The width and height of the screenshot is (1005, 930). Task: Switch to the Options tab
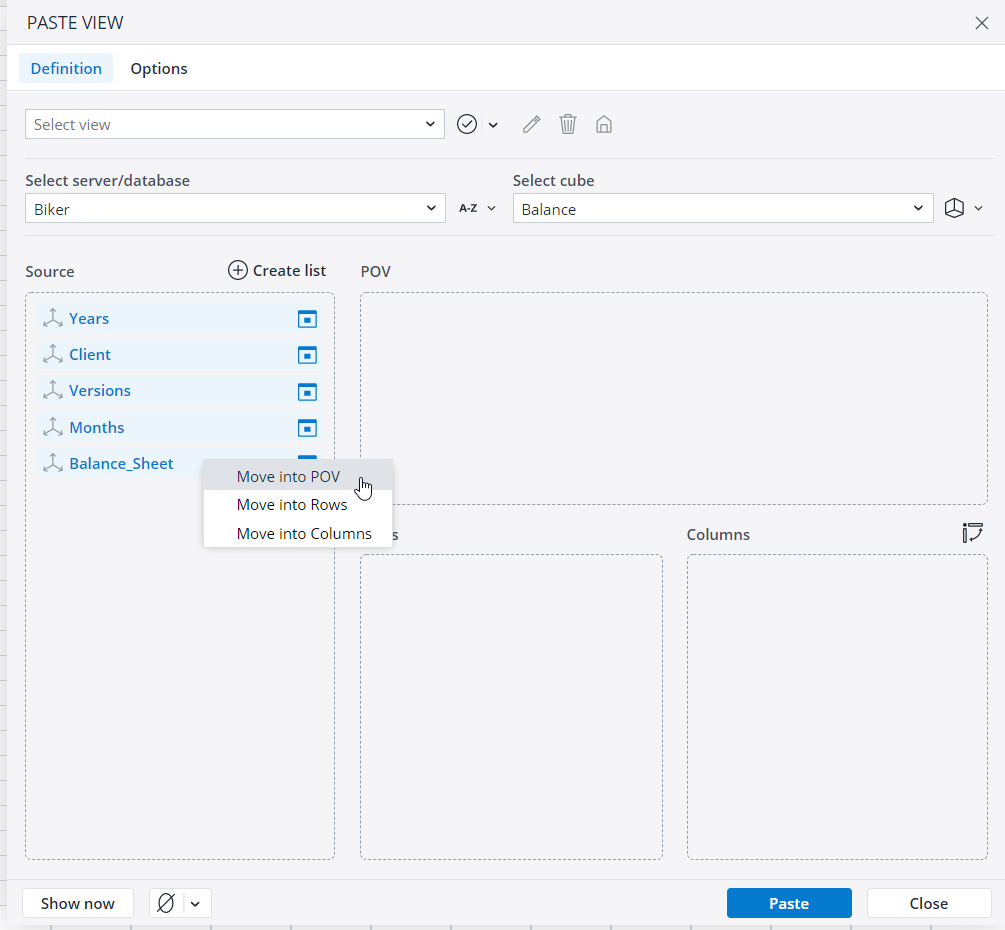[159, 68]
